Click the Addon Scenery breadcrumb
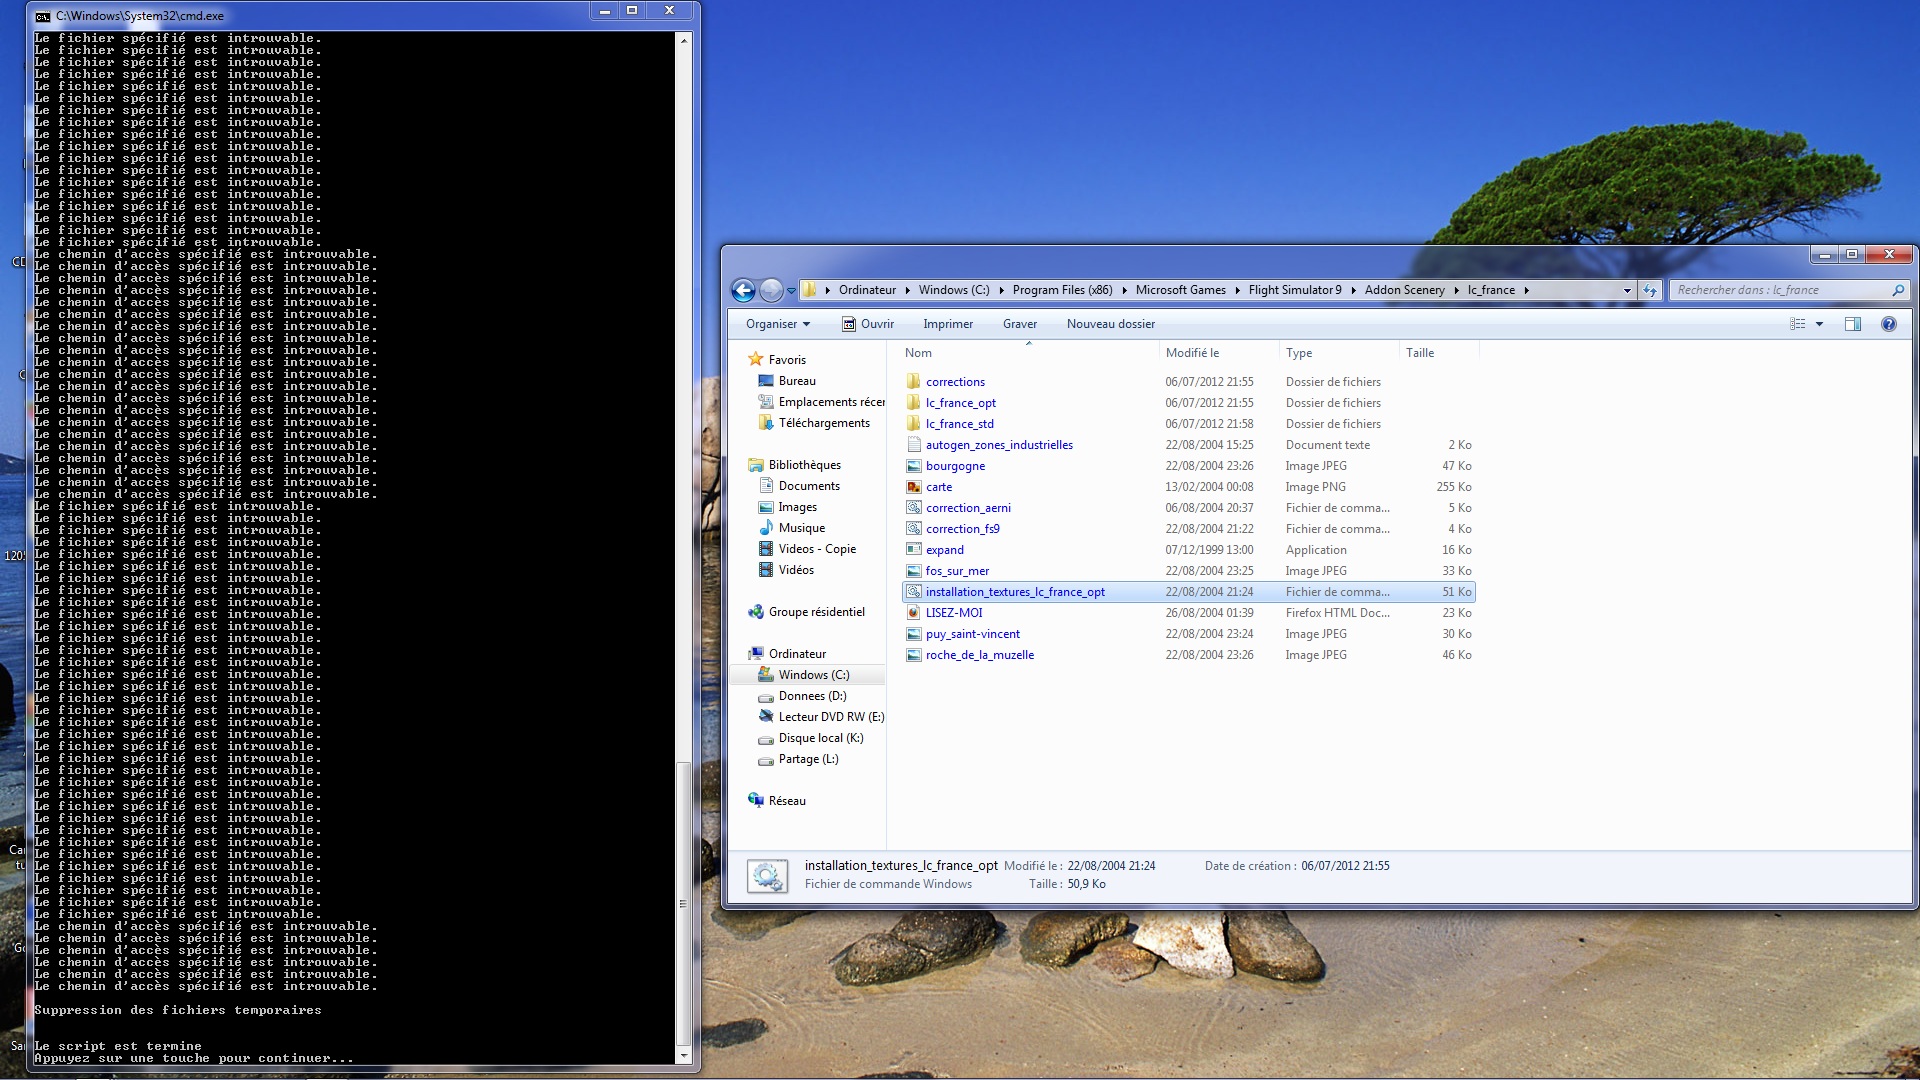 coord(1404,290)
